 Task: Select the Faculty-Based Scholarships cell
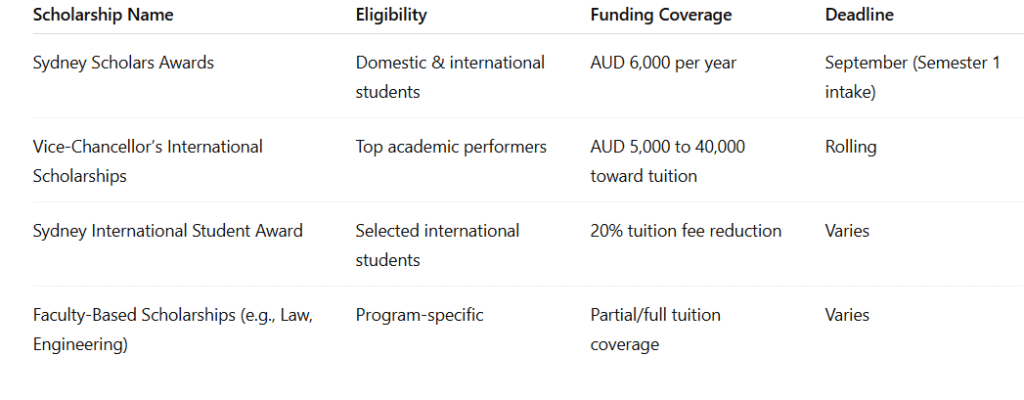tap(173, 329)
